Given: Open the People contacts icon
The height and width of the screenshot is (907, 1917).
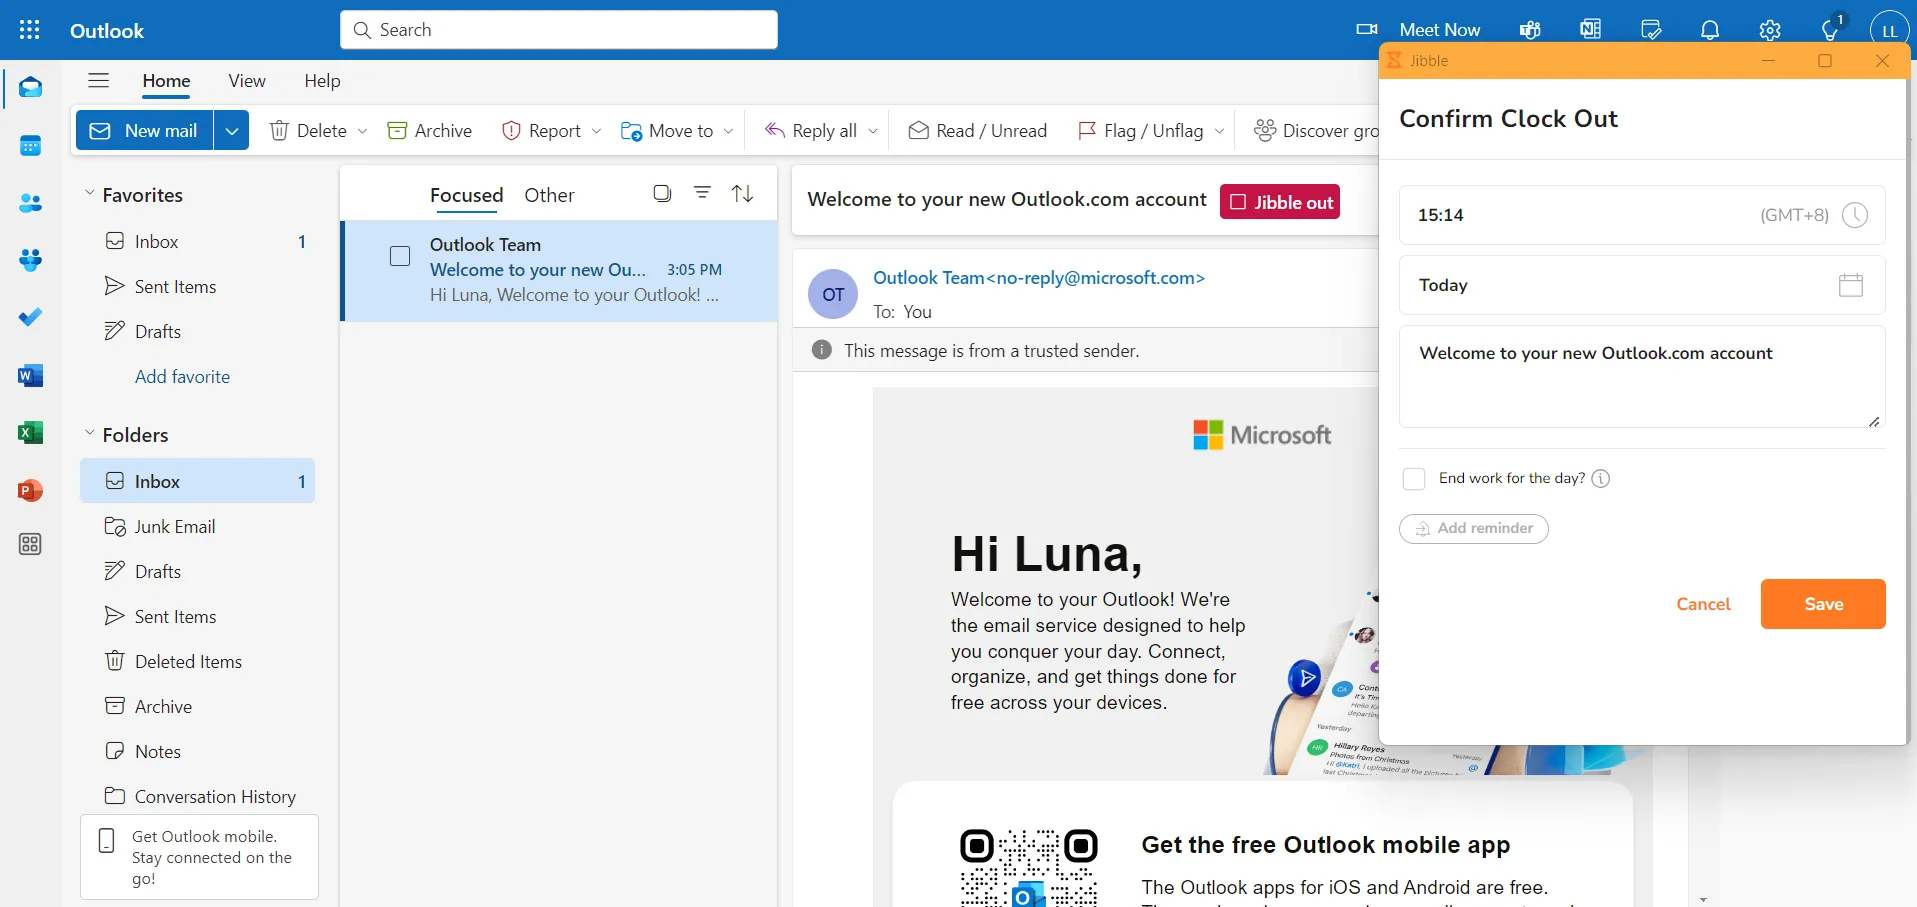Looking at the screenshot, I should click(x=30, y=204).
